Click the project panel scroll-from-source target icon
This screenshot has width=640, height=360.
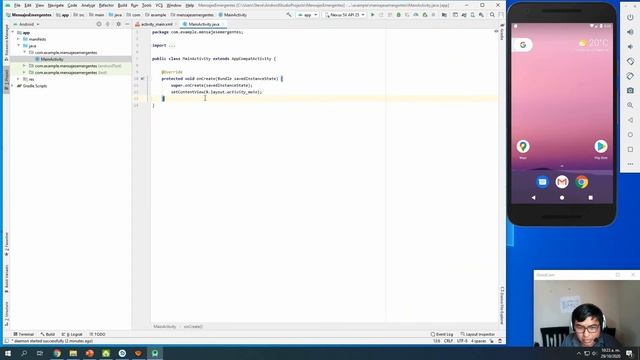click(99, 24)
